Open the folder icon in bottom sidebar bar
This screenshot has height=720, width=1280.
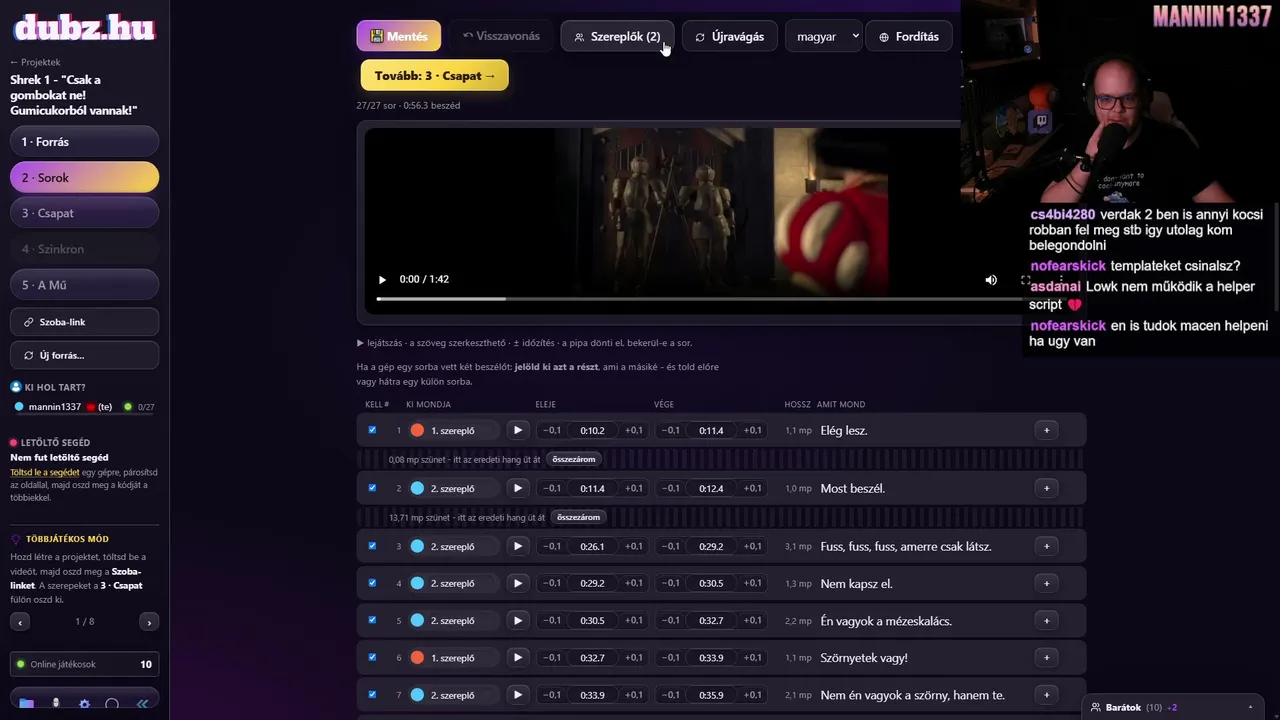[27, 704]
